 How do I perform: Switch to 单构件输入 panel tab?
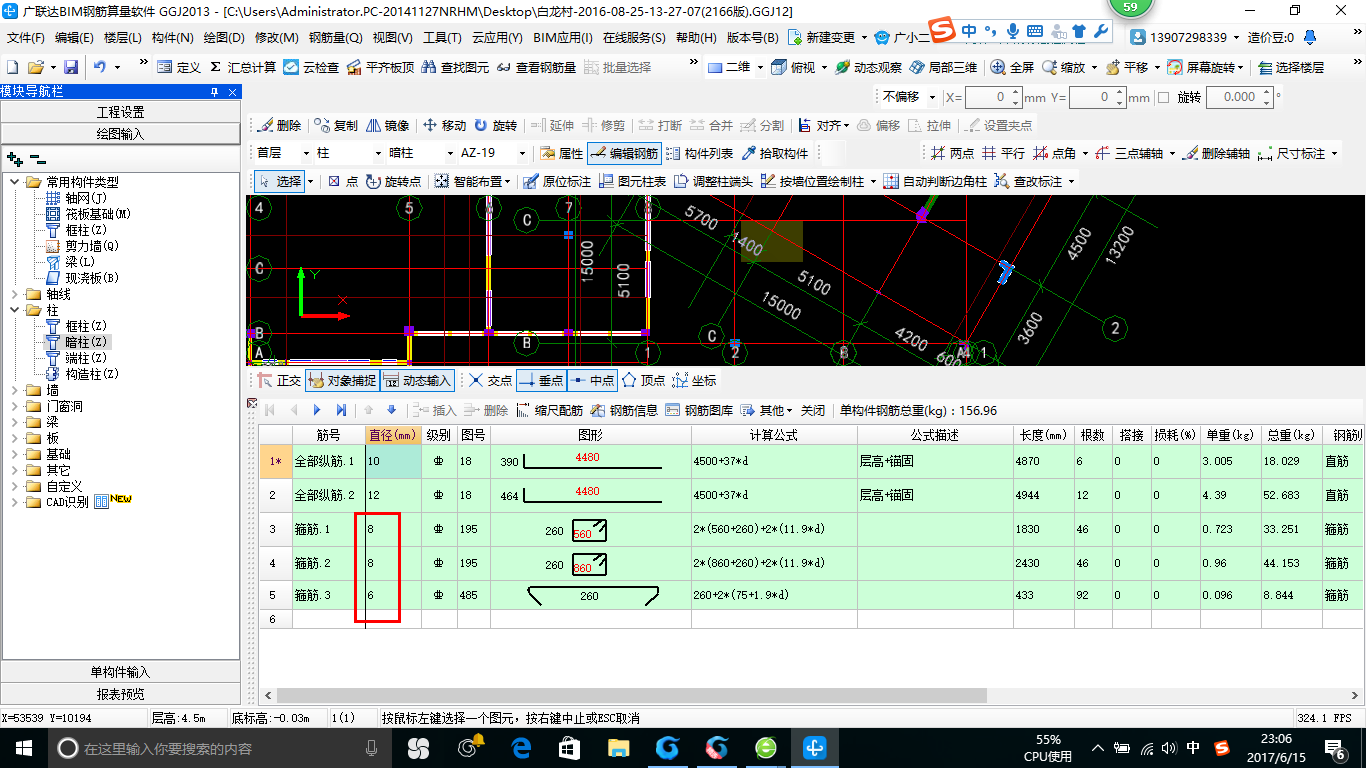[x=120, y=672]
